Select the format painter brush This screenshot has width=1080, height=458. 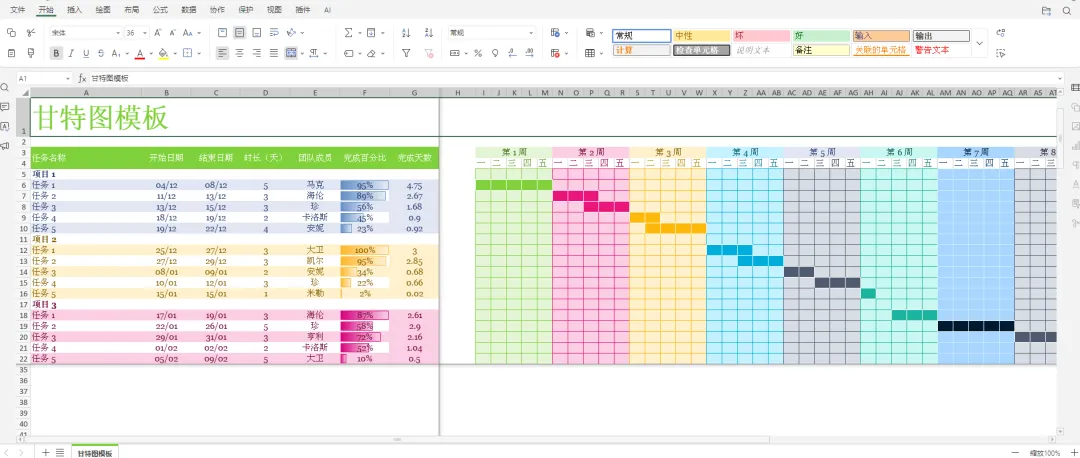[x=30, y=53]
